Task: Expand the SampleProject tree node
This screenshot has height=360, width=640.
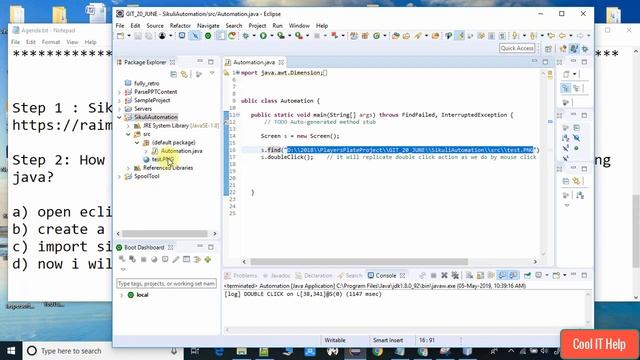Action: click(120, 100)
